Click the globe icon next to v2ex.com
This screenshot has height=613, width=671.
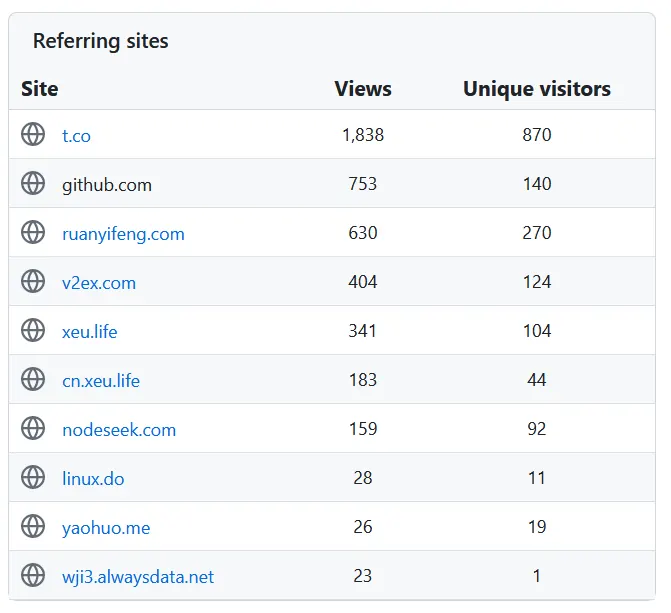coord(33,281)
